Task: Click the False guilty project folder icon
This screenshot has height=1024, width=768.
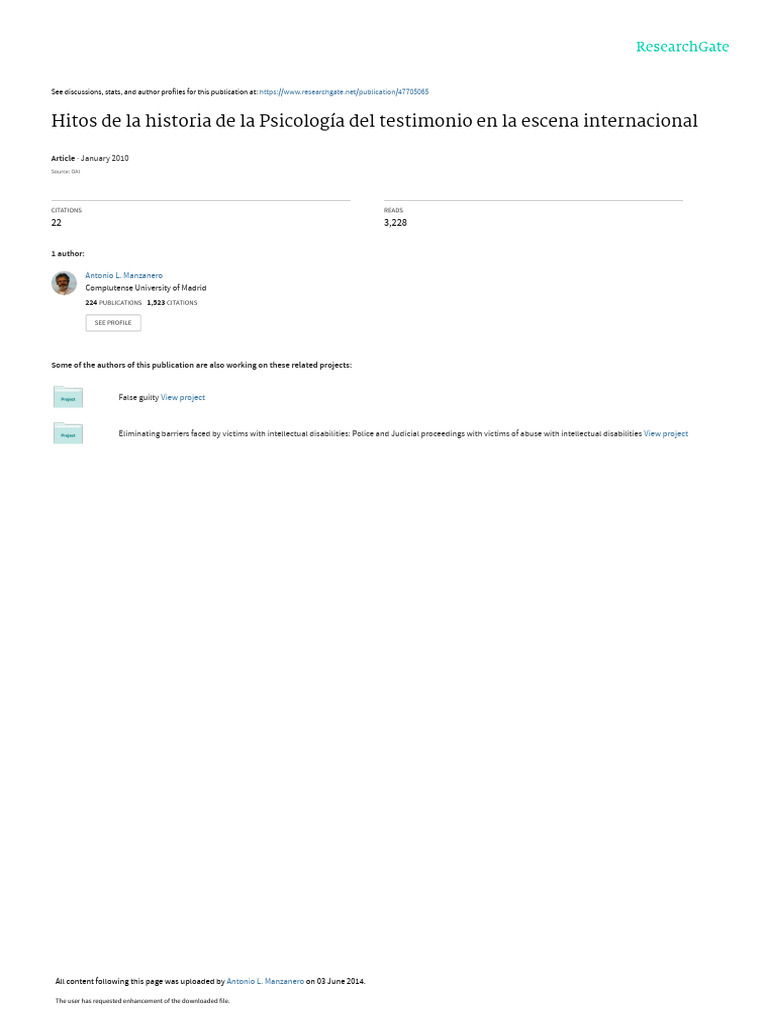Action: pyautogui.click(x=68, y=397)
